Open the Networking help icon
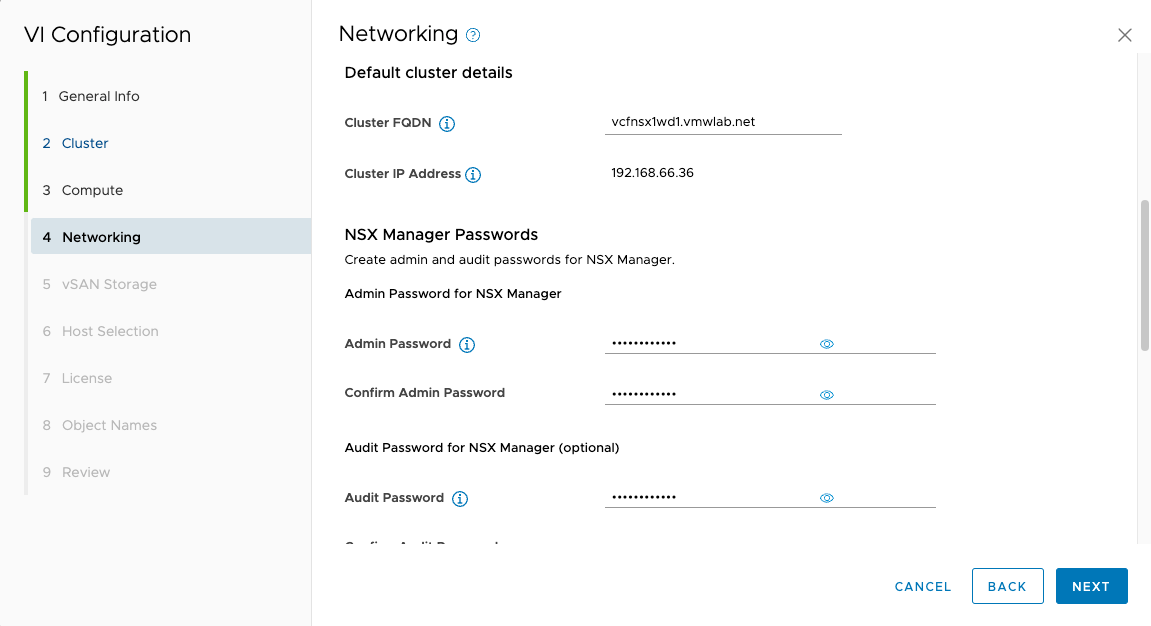The height and width of the screenshot is (626, 1151). tap(473, 35)
